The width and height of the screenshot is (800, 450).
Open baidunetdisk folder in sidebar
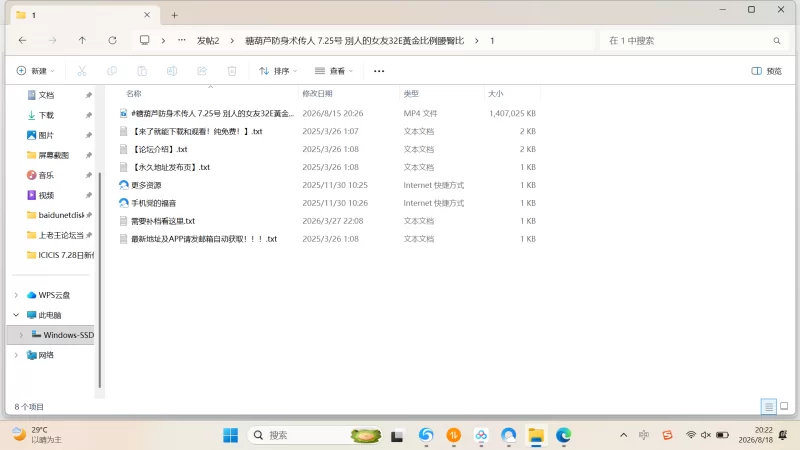coord(60,215)
